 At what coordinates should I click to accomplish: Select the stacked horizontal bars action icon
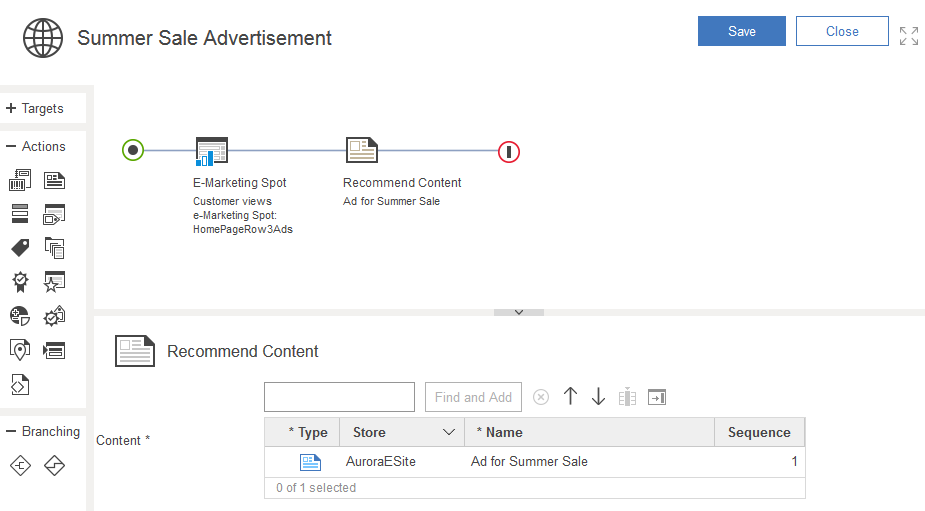click(x=20, y=214)
